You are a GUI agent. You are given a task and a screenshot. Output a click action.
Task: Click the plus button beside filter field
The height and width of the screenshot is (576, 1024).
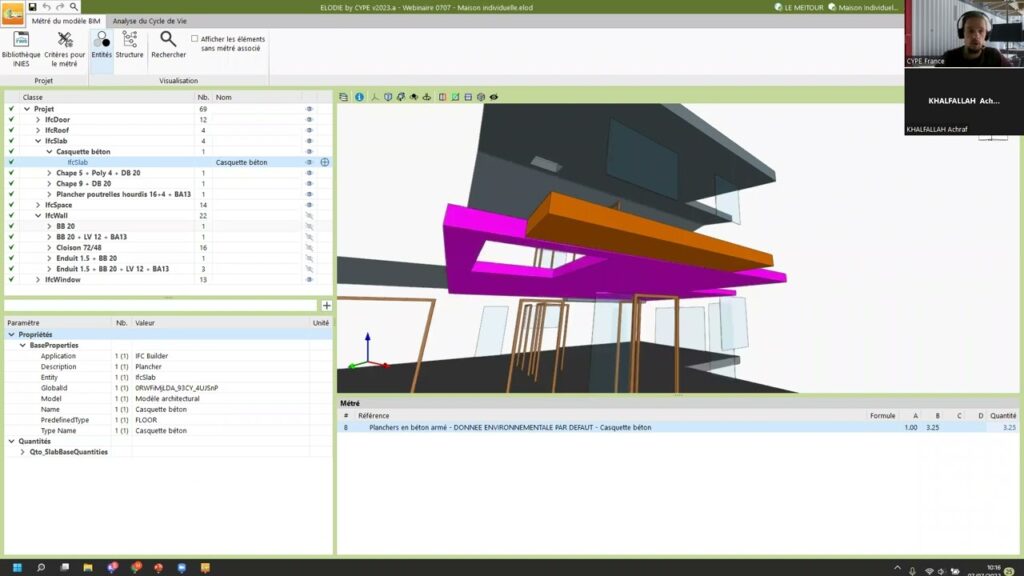tap(326, 305)
